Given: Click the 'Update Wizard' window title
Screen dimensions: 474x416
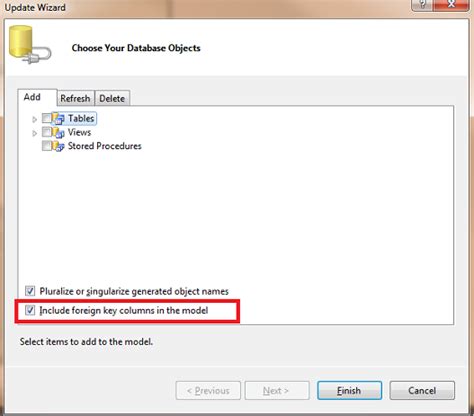Looking at the screenshot, I should pyautogui.click(x=35, y=7).
